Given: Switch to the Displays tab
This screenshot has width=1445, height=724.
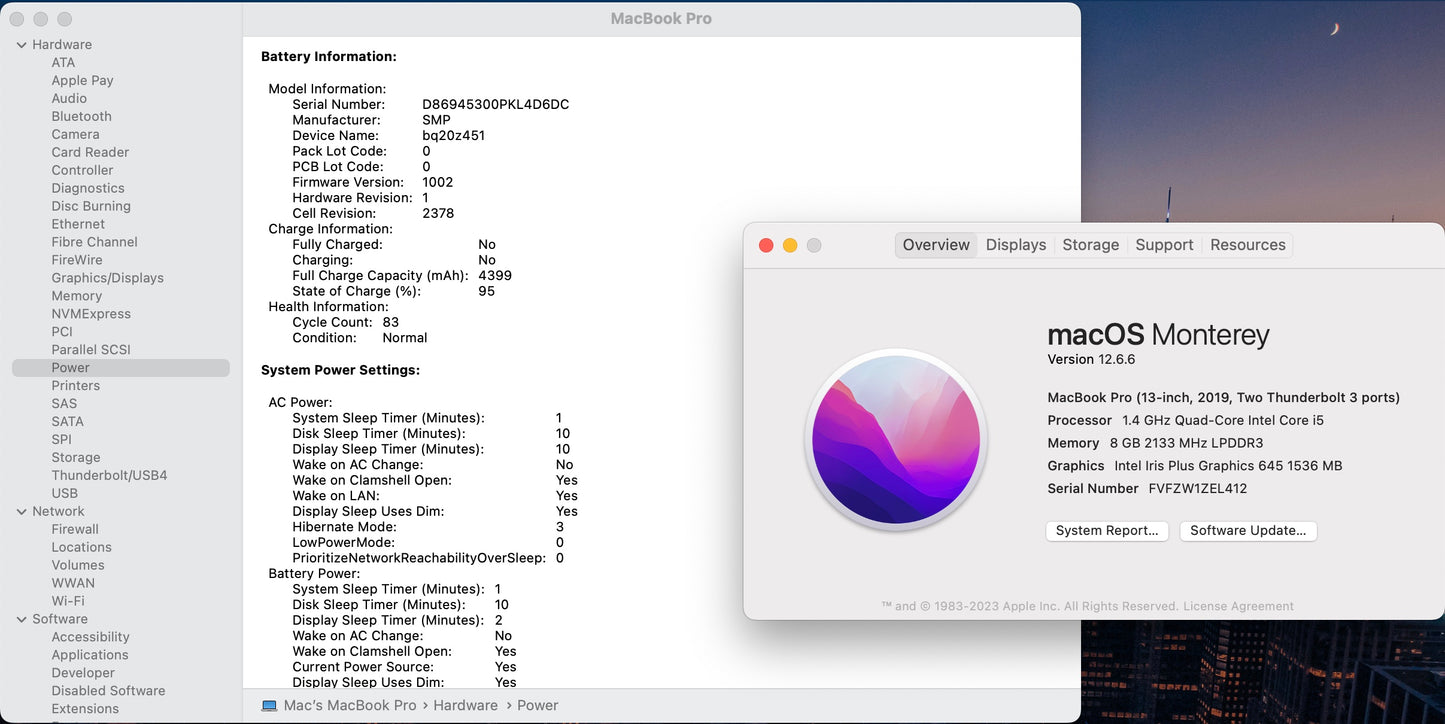Looking at the screenshot, I should pyautogui.click(x=1015, y=244).
